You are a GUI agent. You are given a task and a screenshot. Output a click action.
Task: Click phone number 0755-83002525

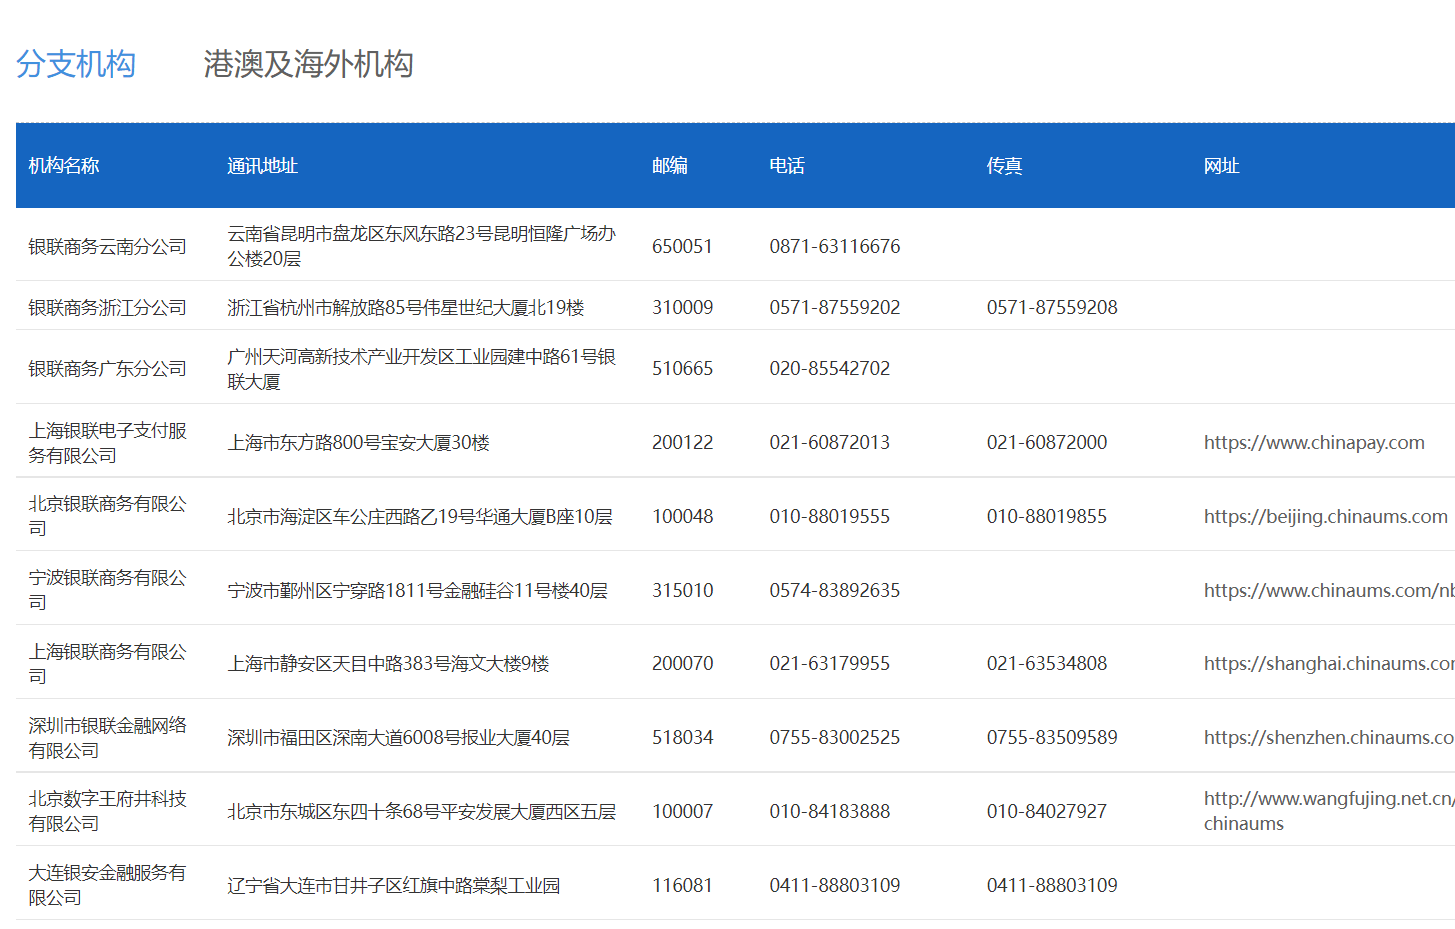tap(835, 737)
